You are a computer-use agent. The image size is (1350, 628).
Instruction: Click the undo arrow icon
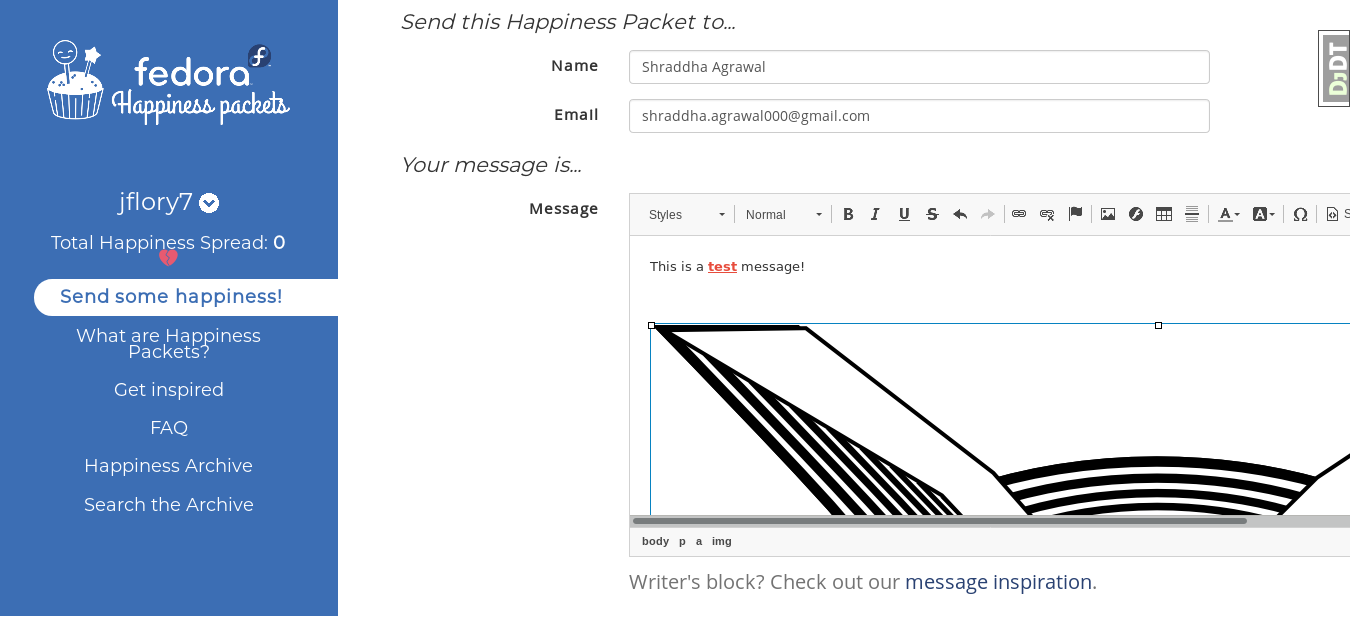tap(960, 214)
